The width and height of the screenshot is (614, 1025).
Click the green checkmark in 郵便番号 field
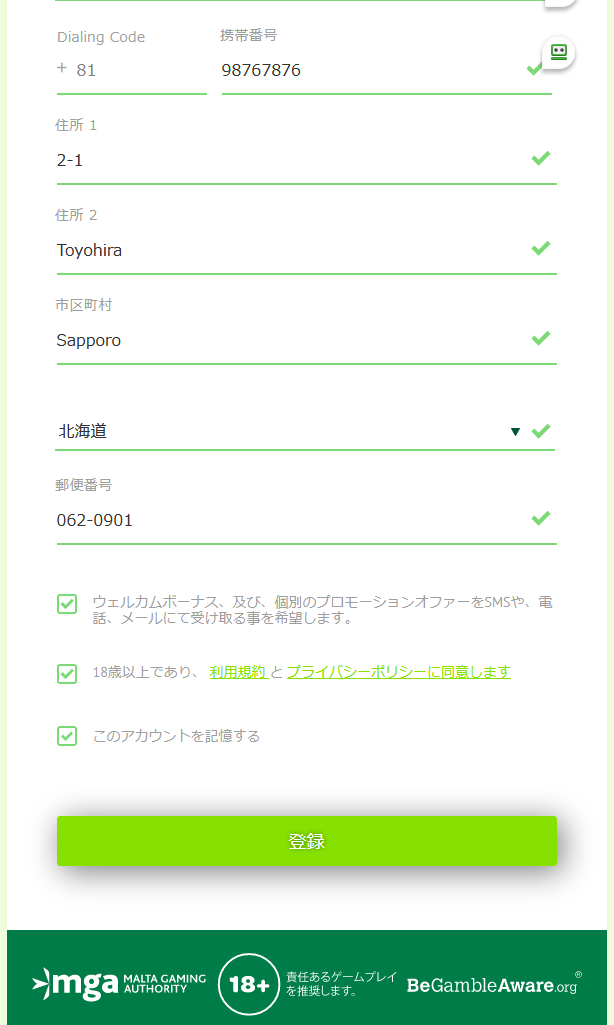(541, 518)
